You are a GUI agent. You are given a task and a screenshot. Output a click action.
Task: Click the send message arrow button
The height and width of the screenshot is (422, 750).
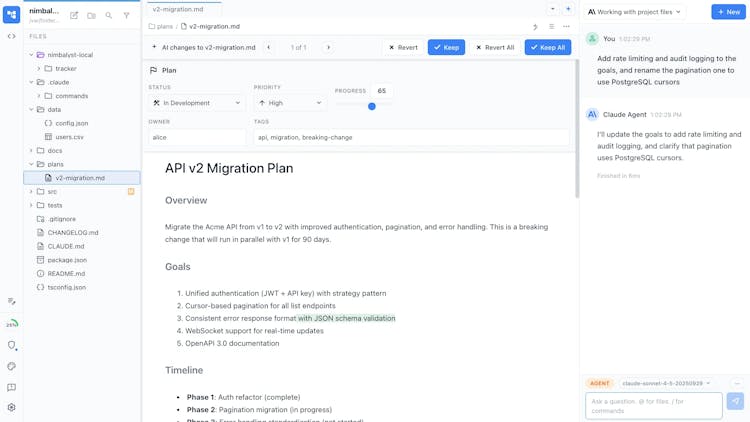coord(735,401)
